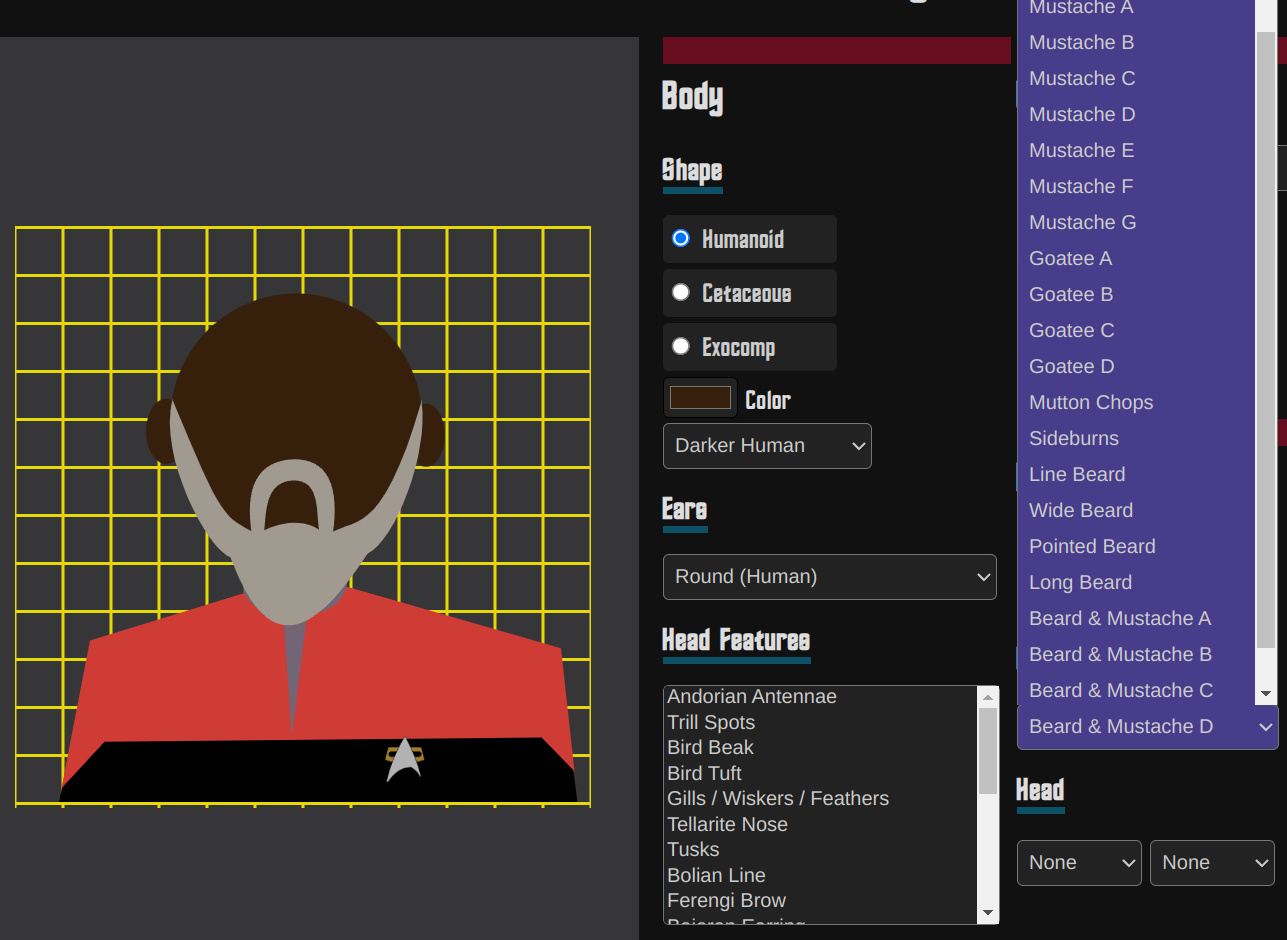1287x940 pixels.
Task: Click the Head Features list down arrow
Action: point(988,913)
